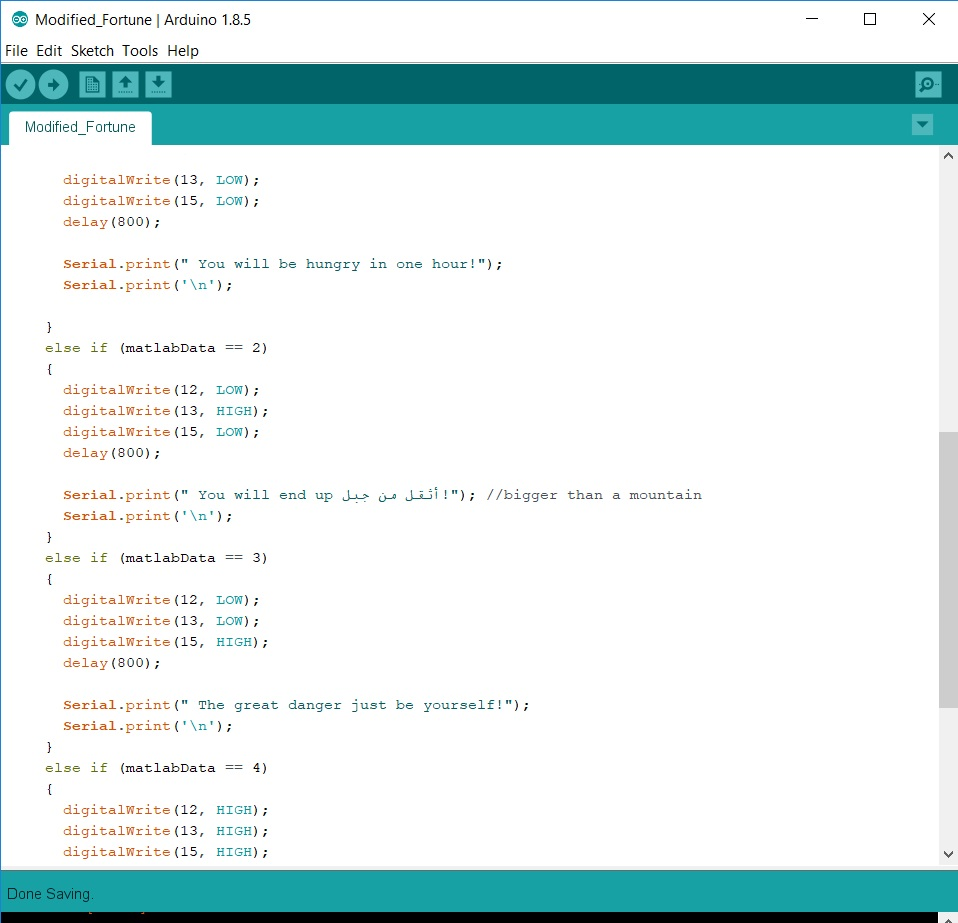
Task: Upload the sketch with the arrow button
Action: coord(53,84)
